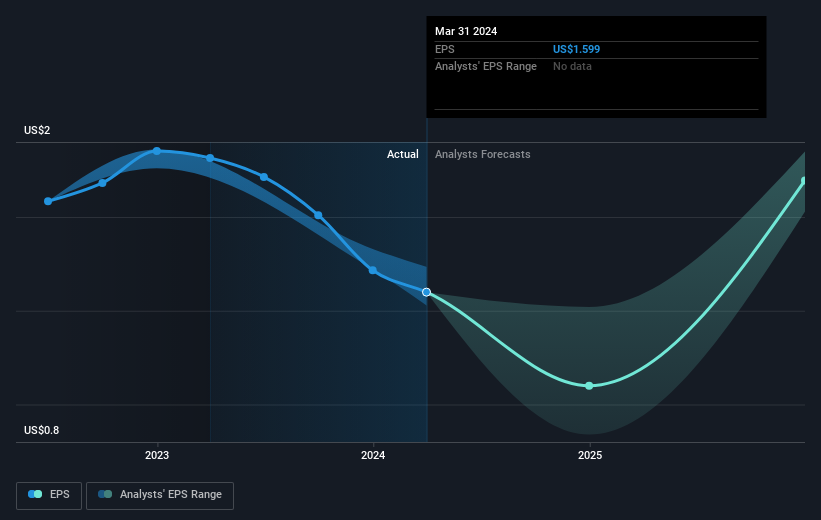821x520 pixels.
Task: Click the US$2 y-axis label
Action: [x=37, y=130]
